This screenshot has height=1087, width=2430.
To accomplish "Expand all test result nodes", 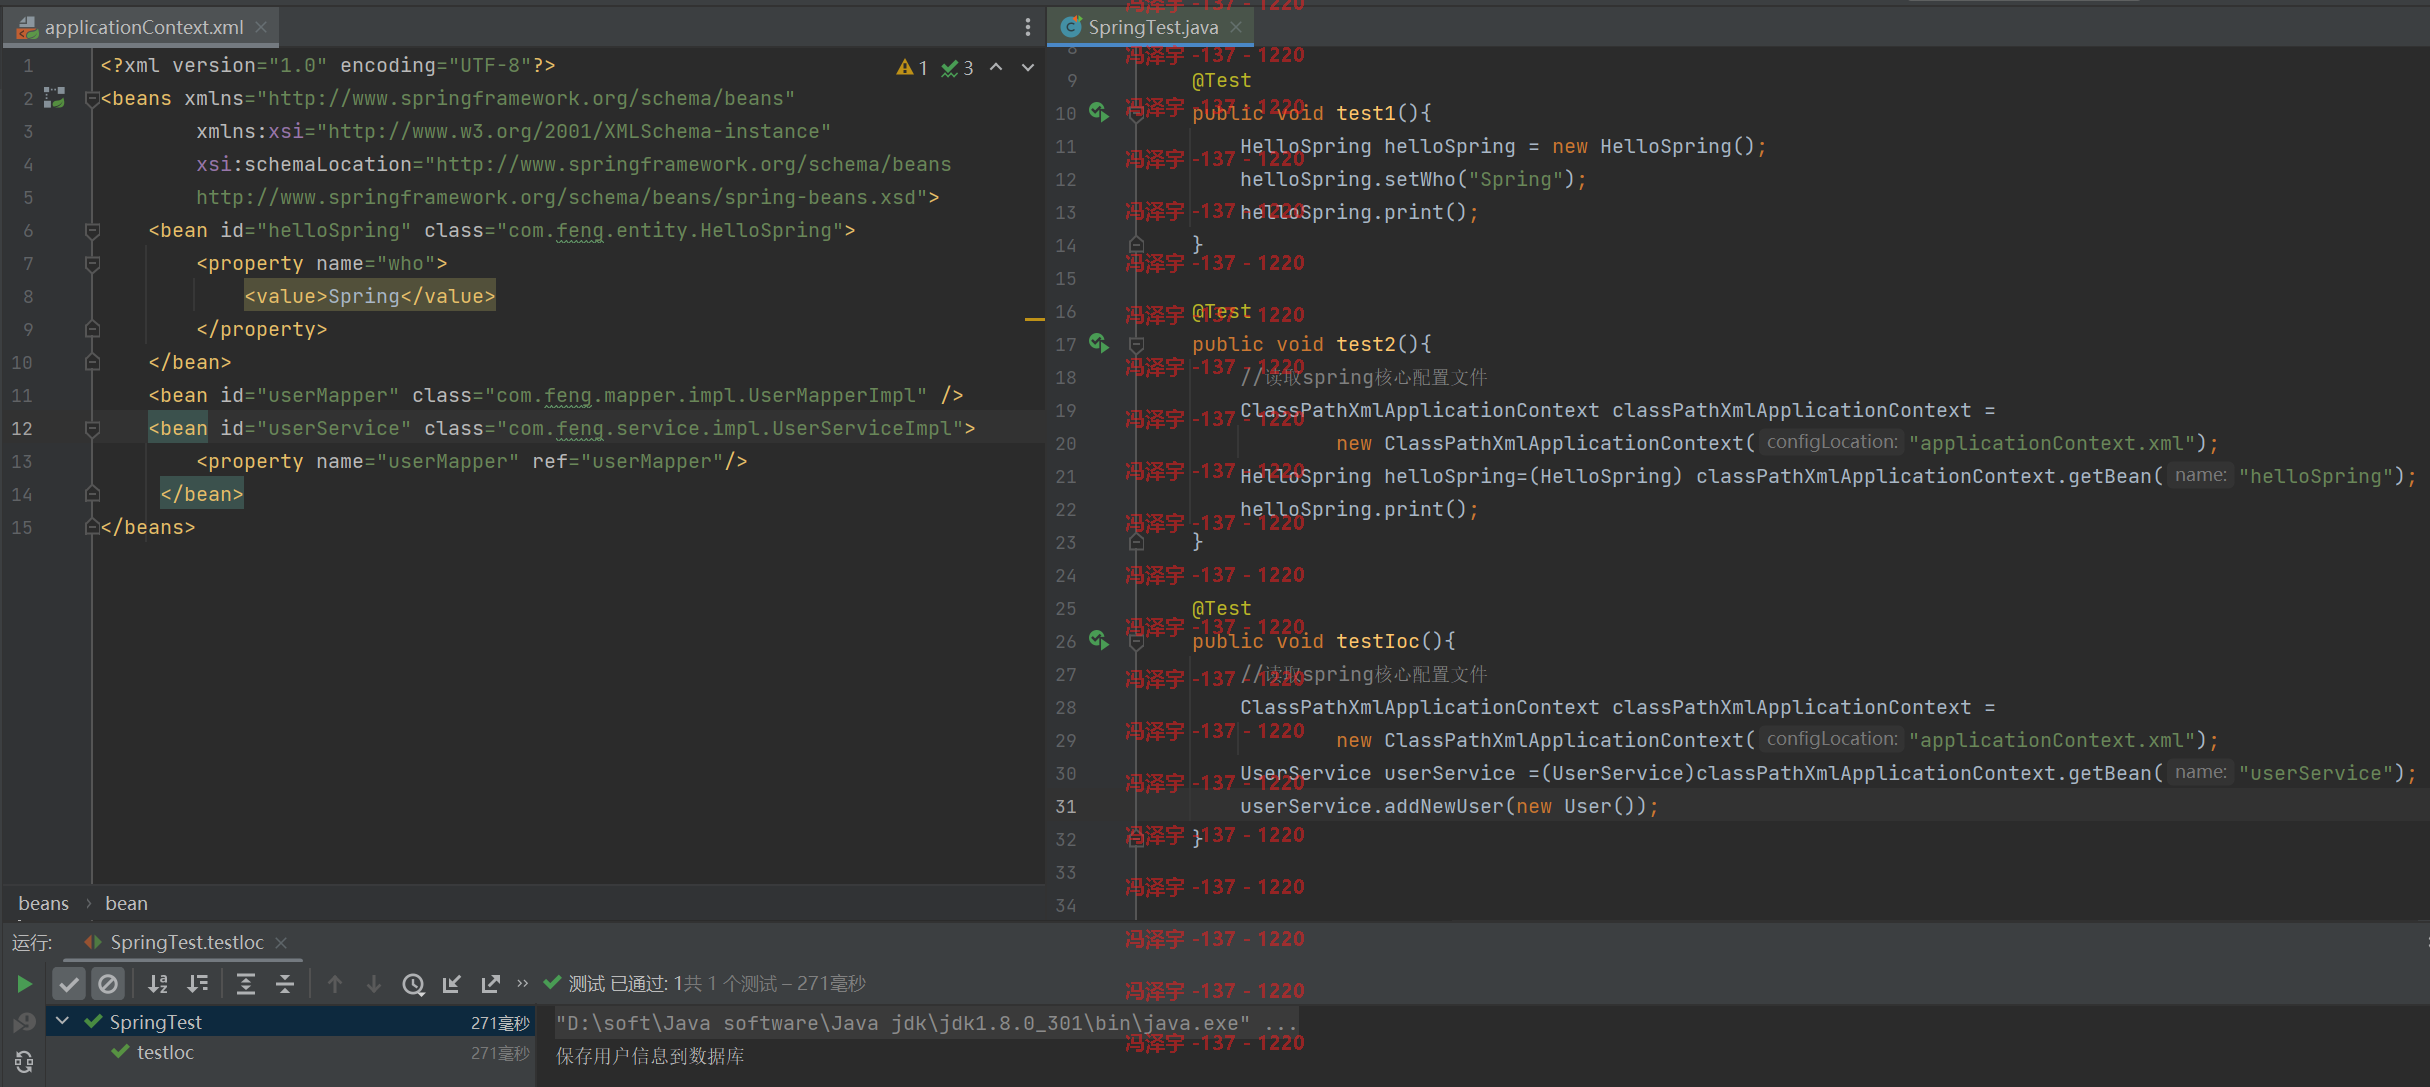I will (246, 984).
